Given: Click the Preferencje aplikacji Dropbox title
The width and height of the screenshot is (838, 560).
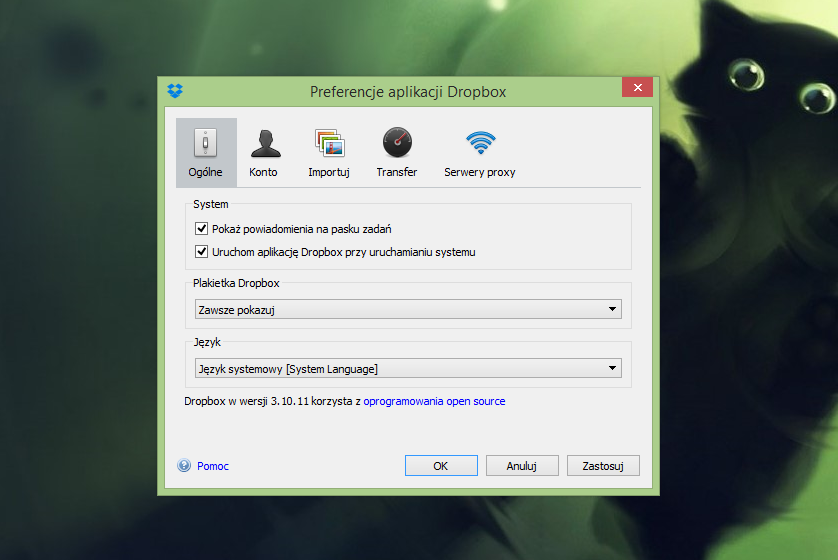Looking at the screenshot, I should coord(408,92).
